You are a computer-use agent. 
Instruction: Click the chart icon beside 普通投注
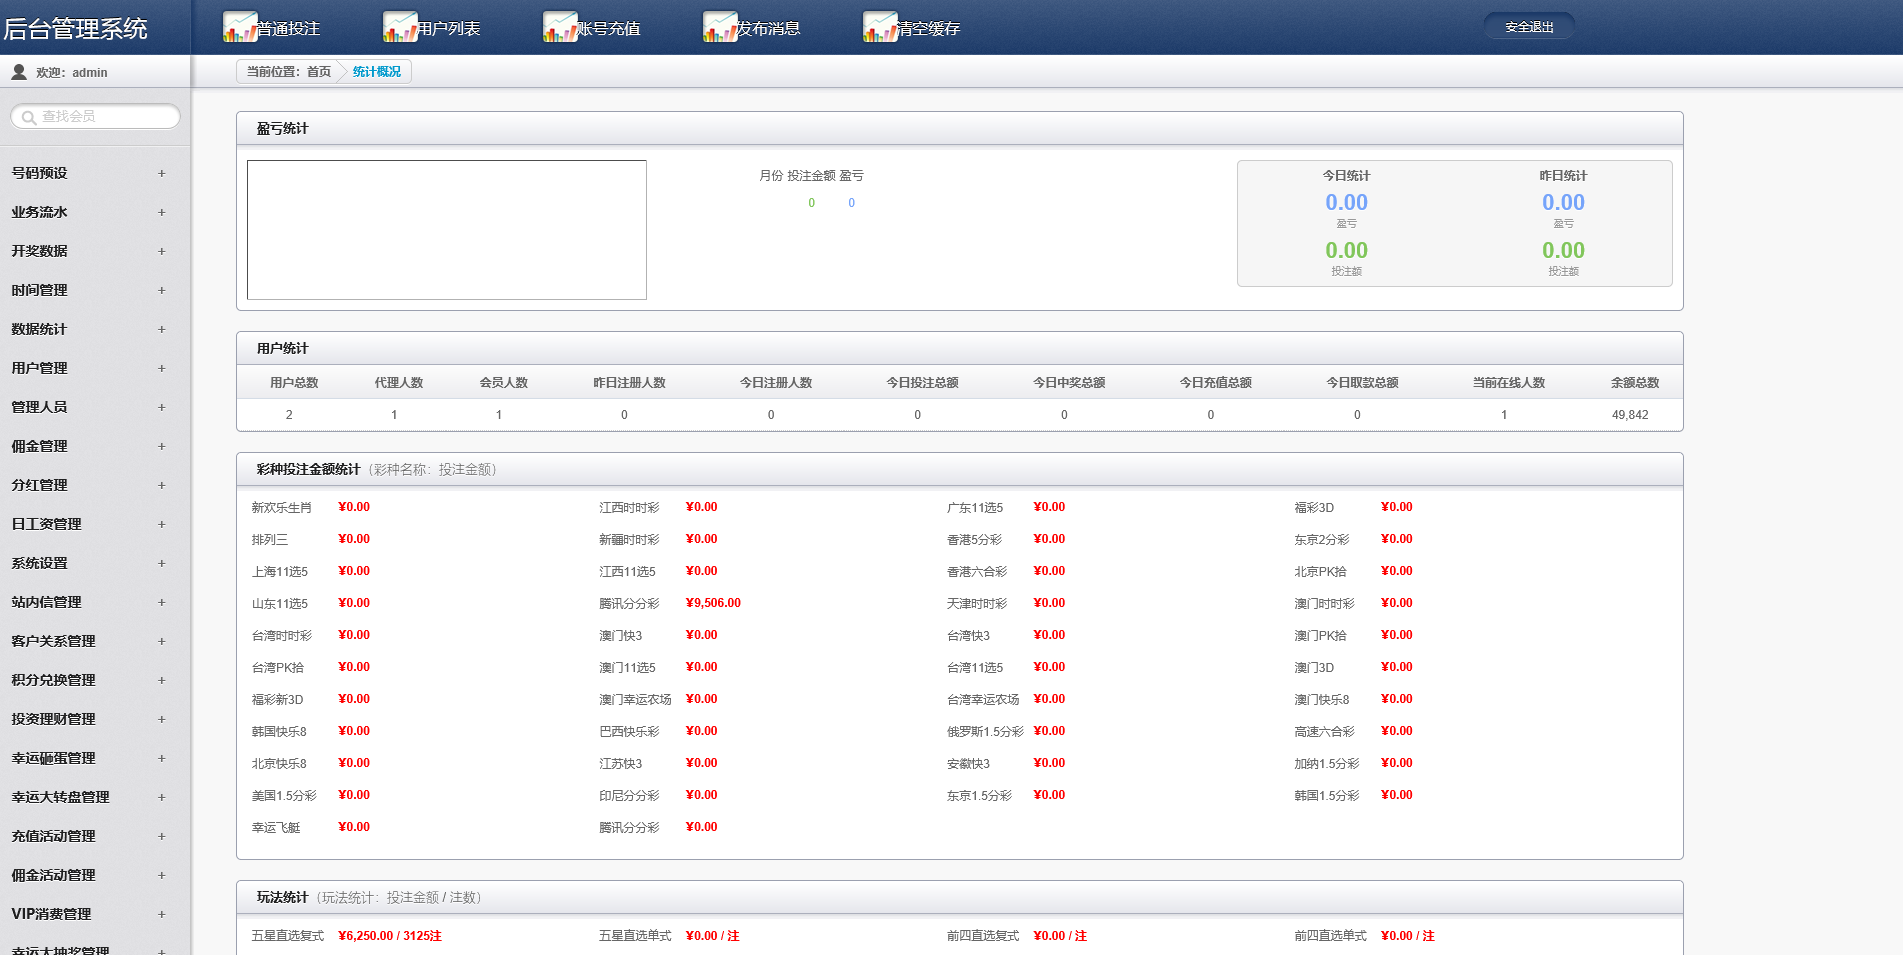click(x=240, y=27)
